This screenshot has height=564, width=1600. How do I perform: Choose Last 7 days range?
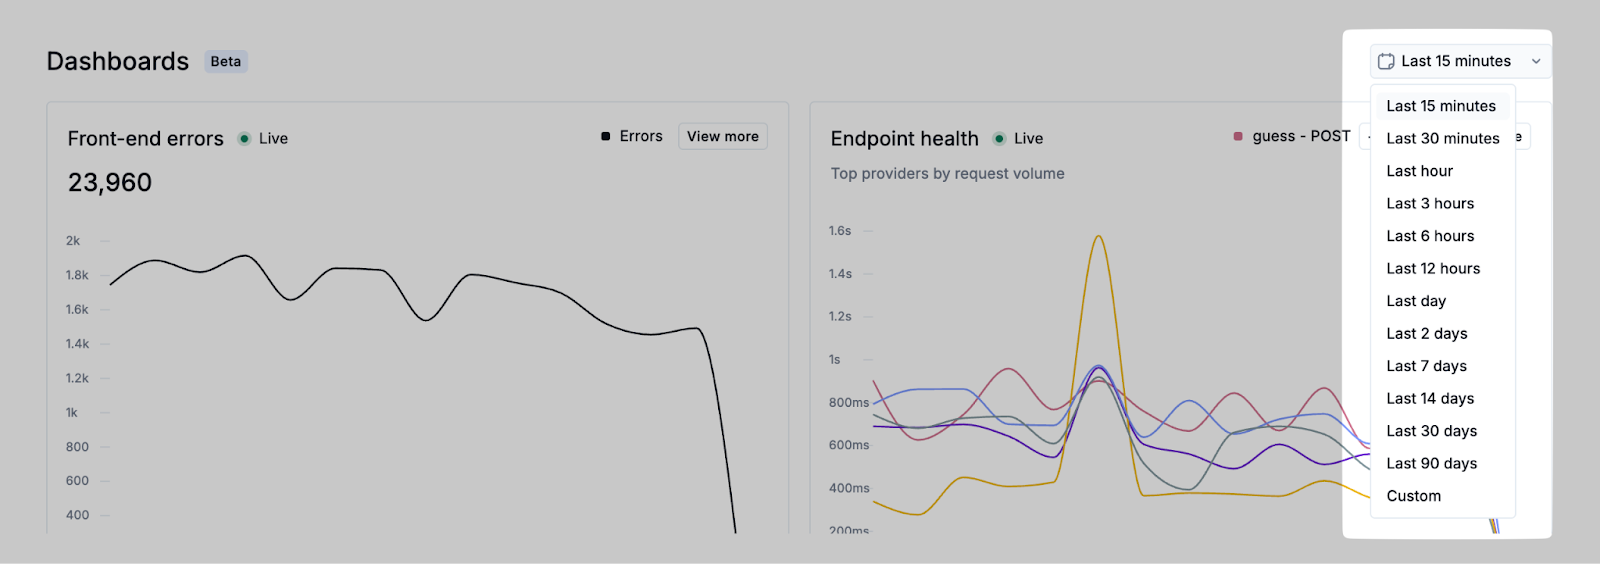[1426, 366]
